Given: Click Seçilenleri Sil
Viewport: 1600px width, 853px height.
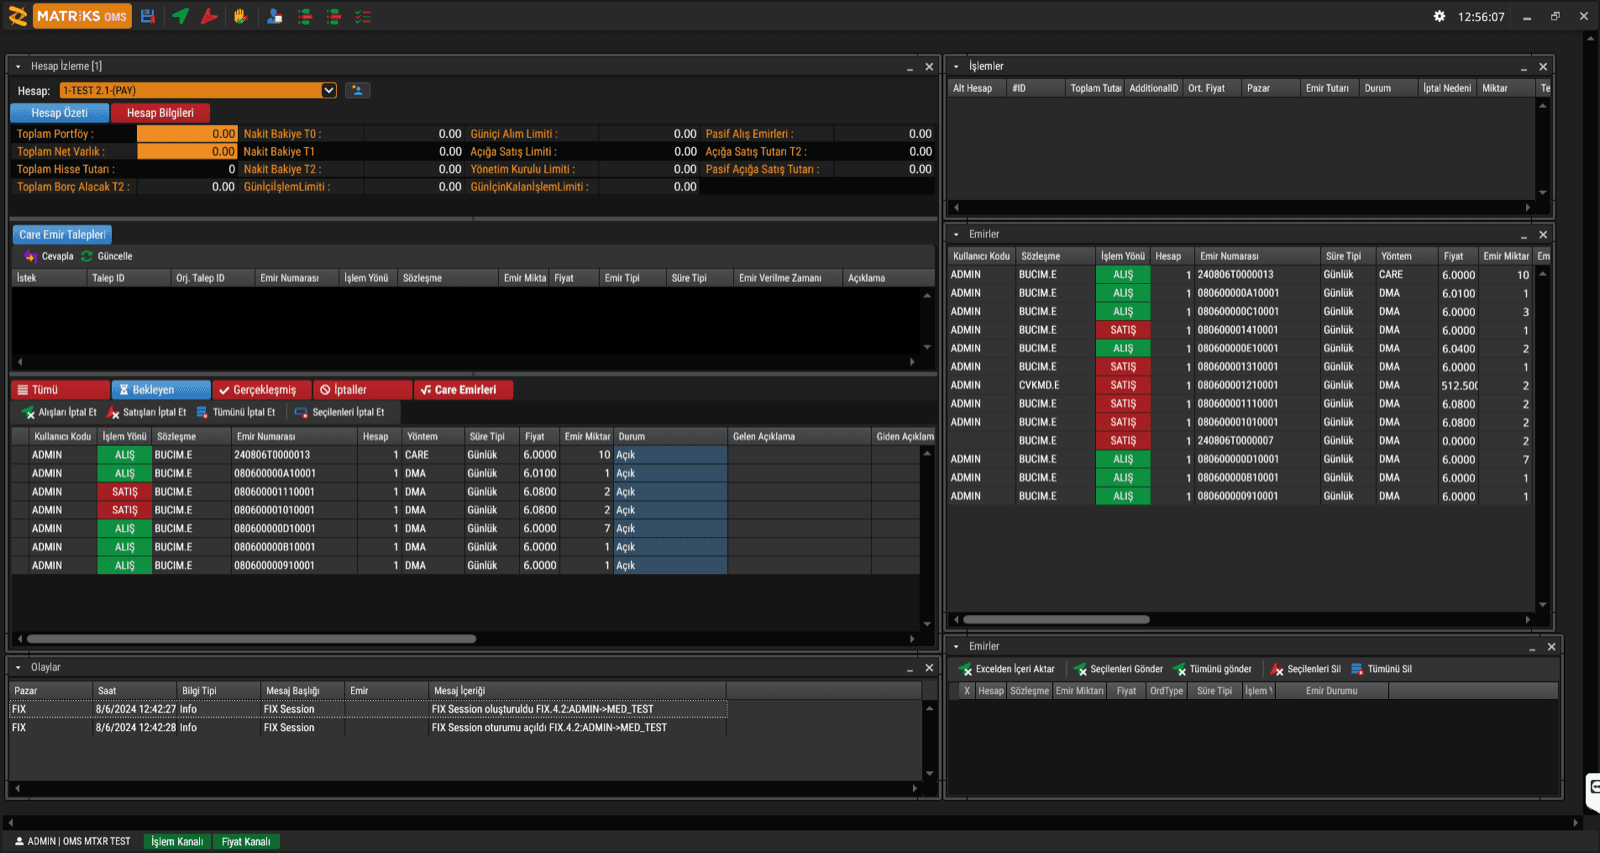Looking at the screenshot, I should point(1306,669).
